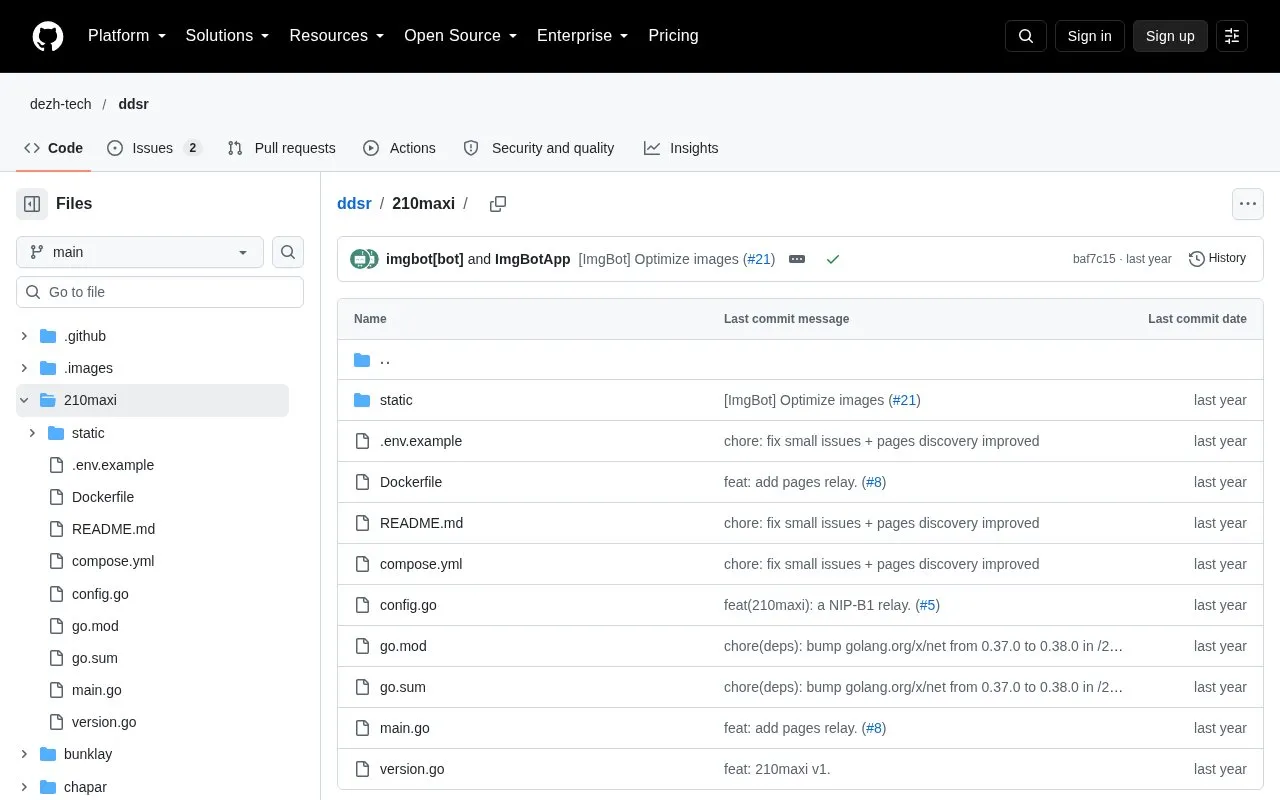1280x800 pixels.
Task: Expand the .github folder chevron
Action: pos(24,336)
